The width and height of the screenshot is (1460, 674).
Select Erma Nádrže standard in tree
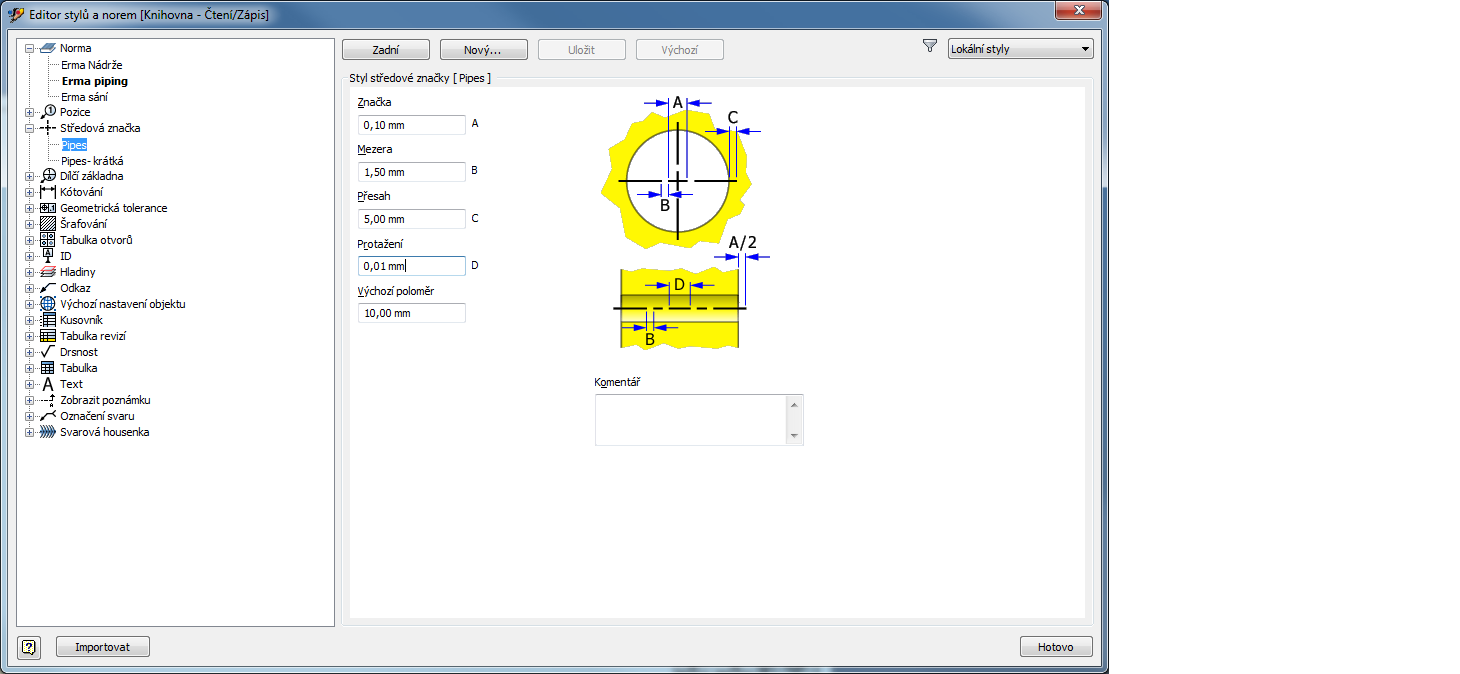coord(92,65)
